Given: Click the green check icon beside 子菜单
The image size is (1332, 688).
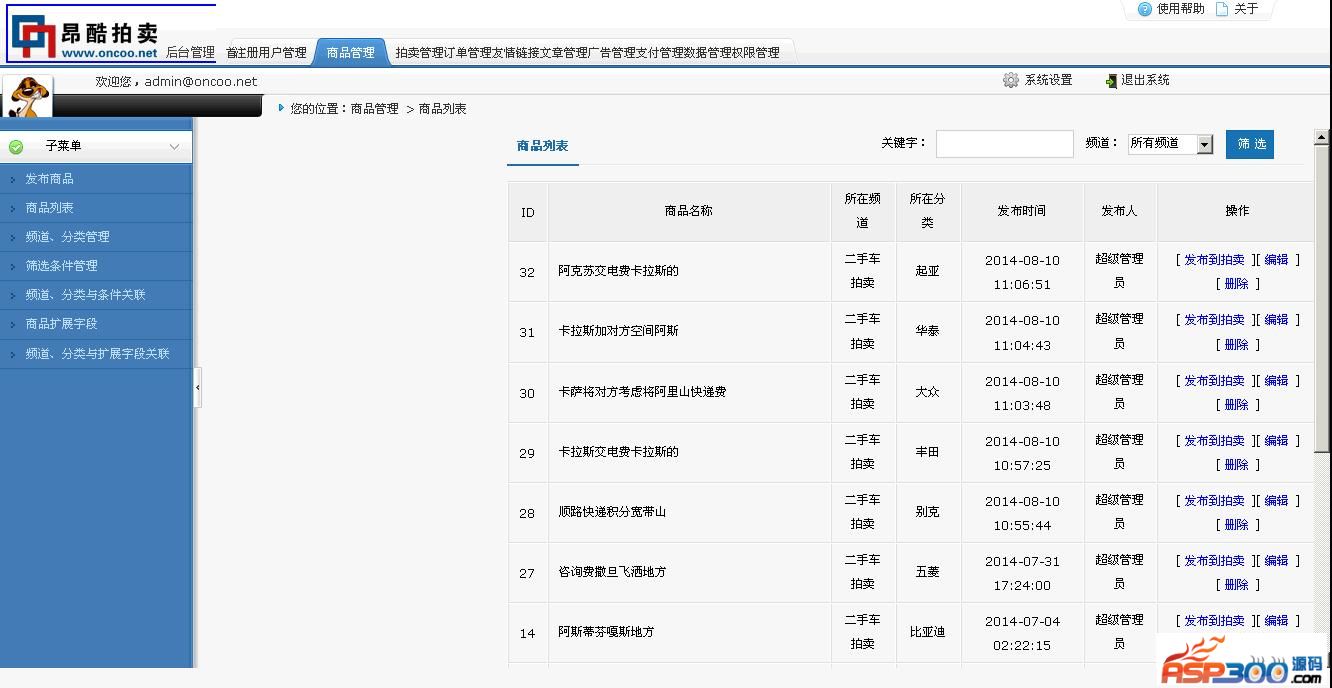Looking at the screenshot, I should [16, 147].
